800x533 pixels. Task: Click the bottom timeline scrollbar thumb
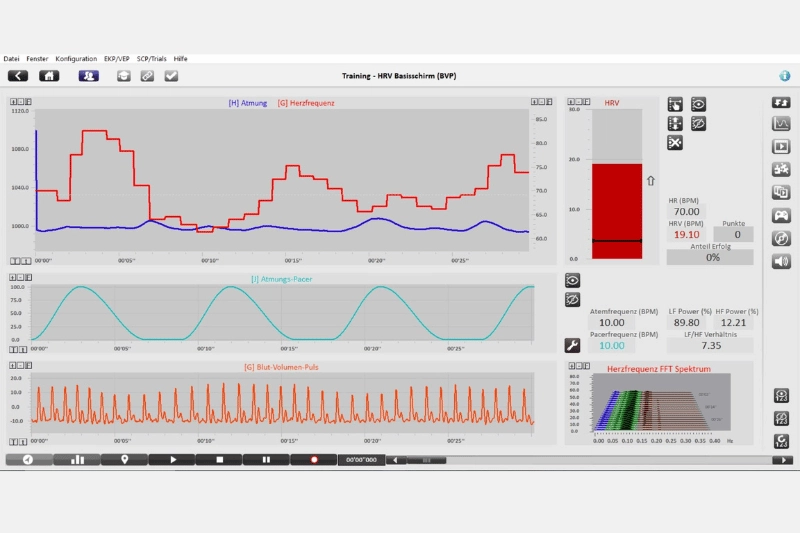click(427, 460)
